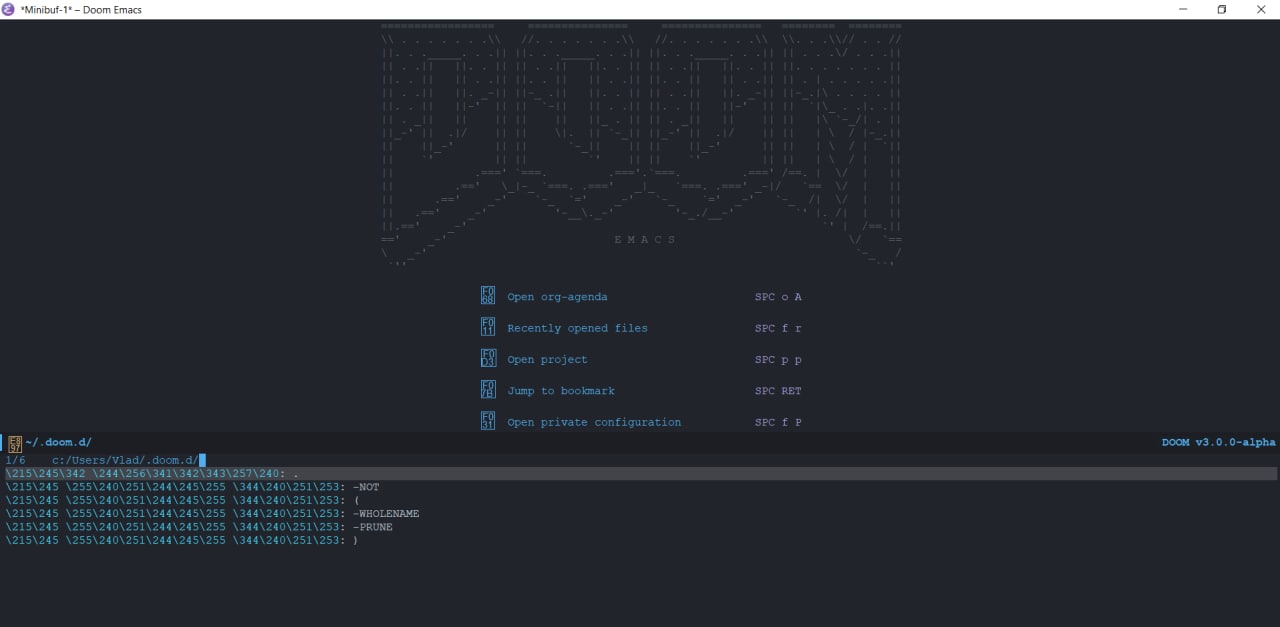Minimize the Doom Emacs window
The width and height of the screenshot is (1280, 627).
[x=1184, y=9]
